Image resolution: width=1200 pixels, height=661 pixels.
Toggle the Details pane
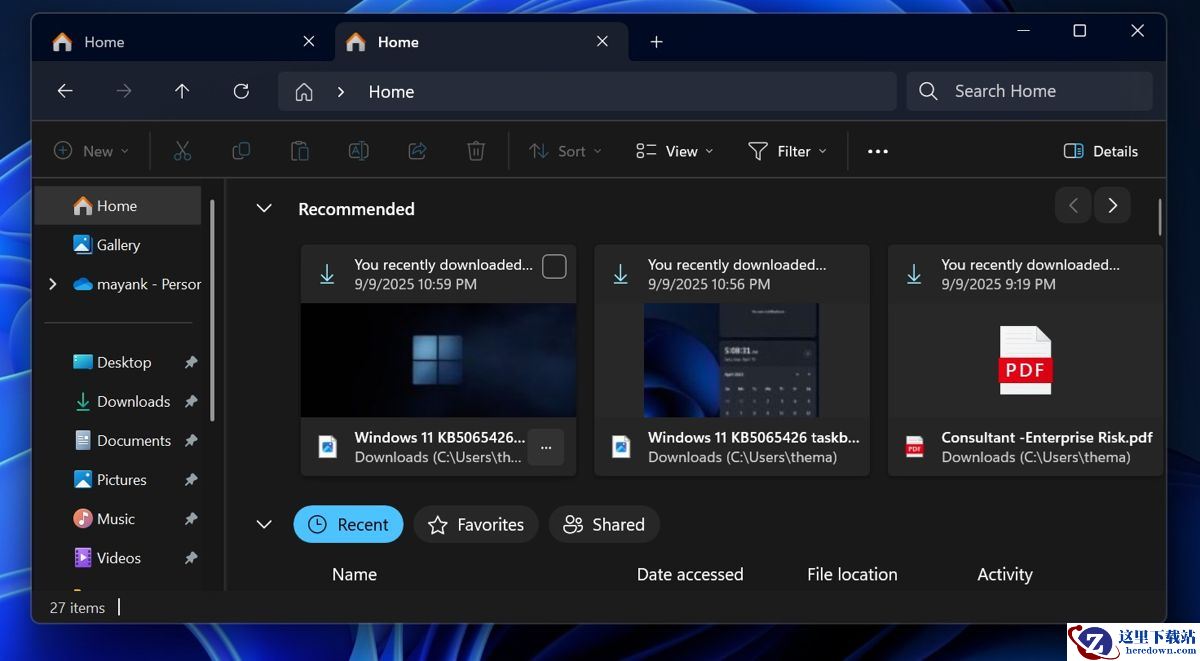pyautogui.click(x=1101, y=151)
